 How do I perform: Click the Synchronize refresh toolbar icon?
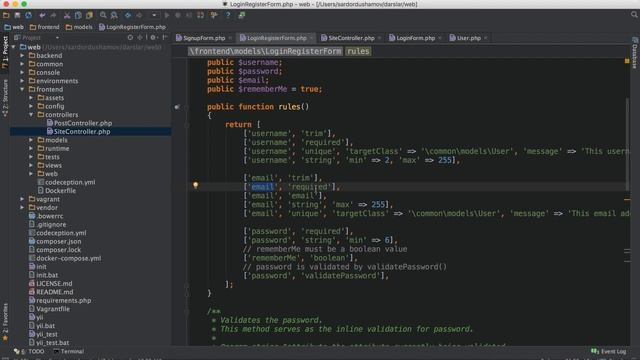click(x=29, y=16)
